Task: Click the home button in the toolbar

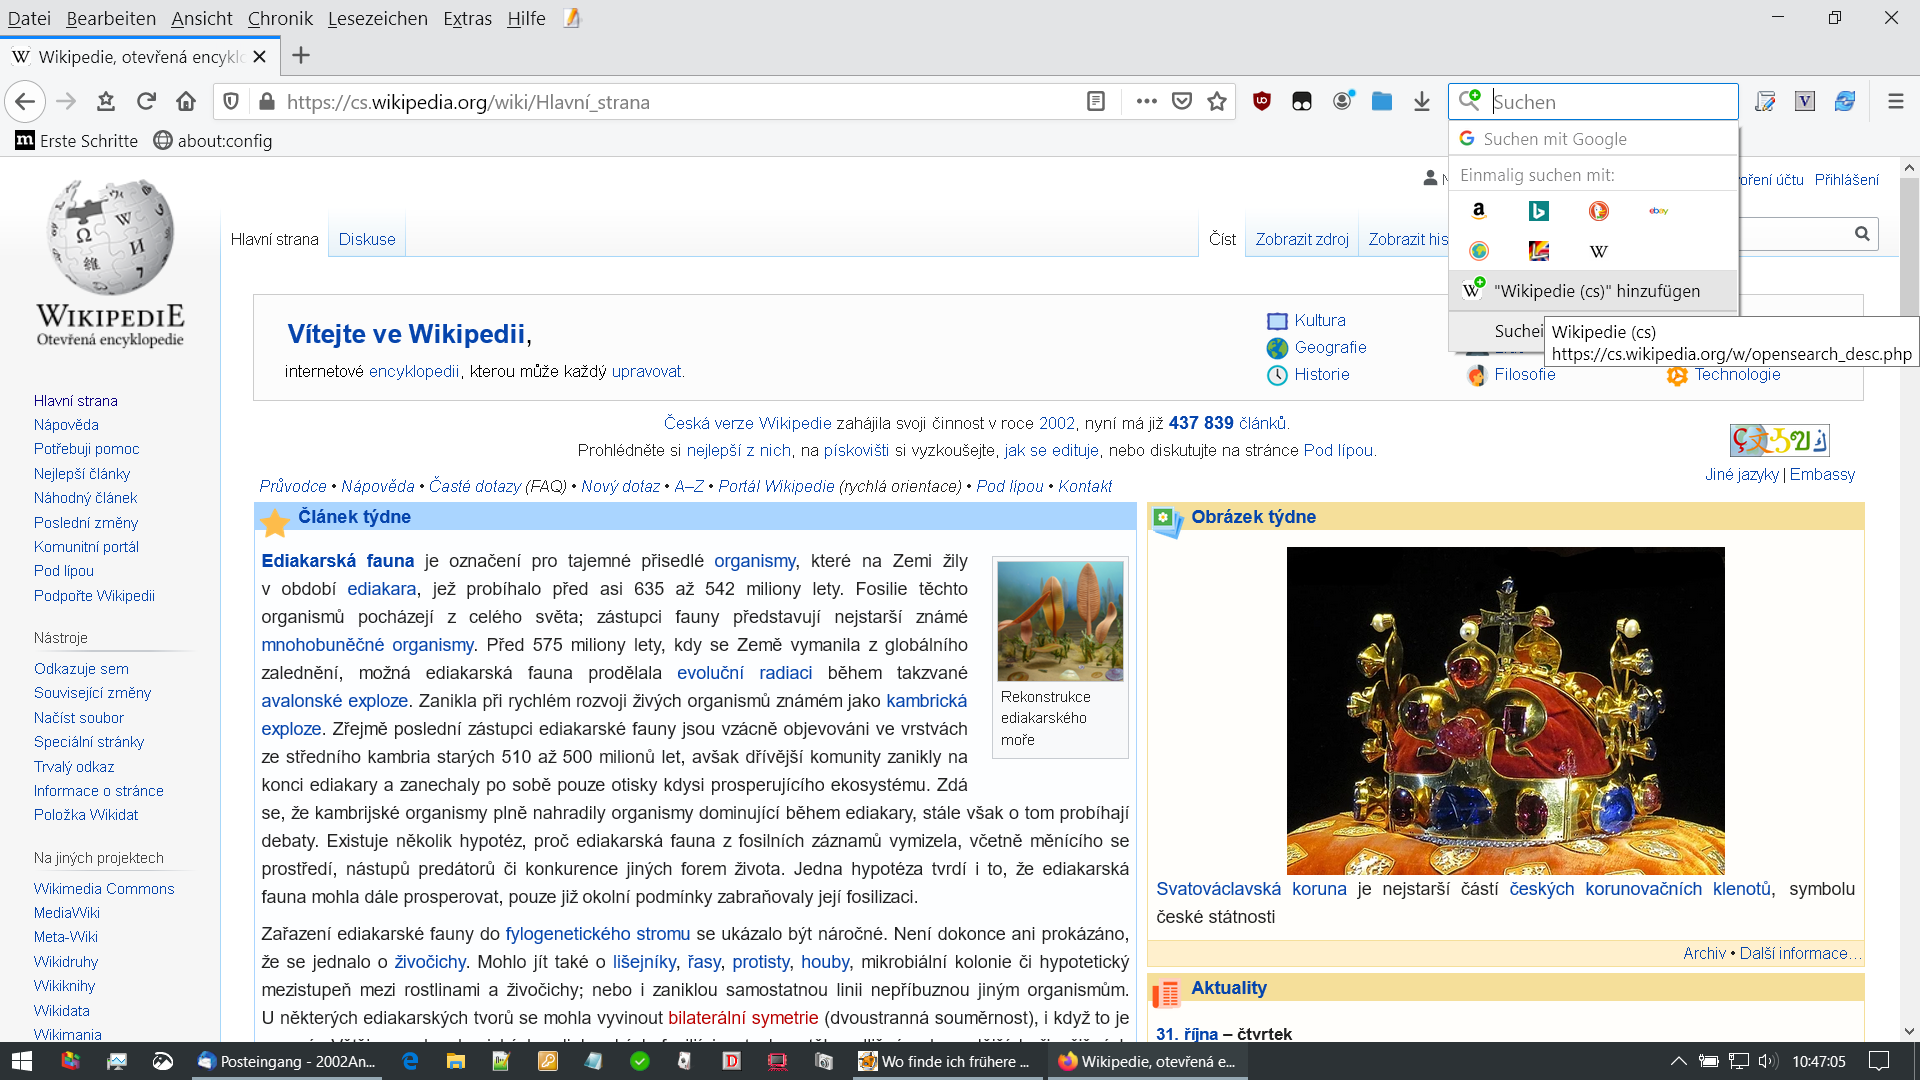Action: pos(186,101)
